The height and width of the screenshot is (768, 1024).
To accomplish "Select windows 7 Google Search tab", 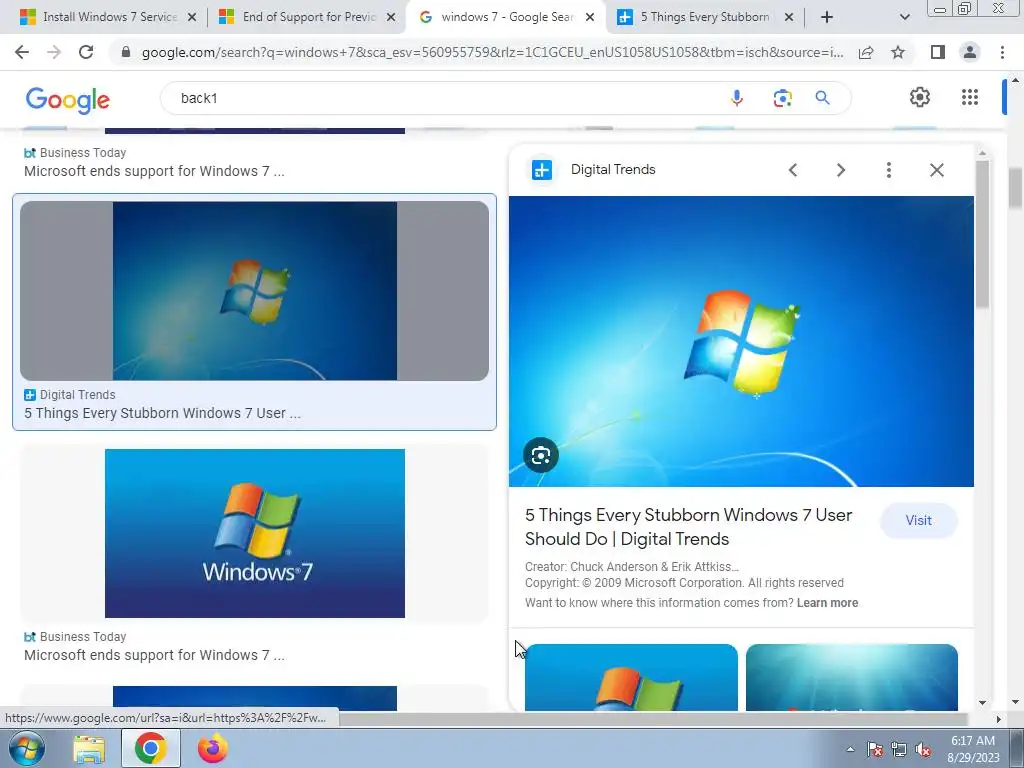I will tap(507, 17).
